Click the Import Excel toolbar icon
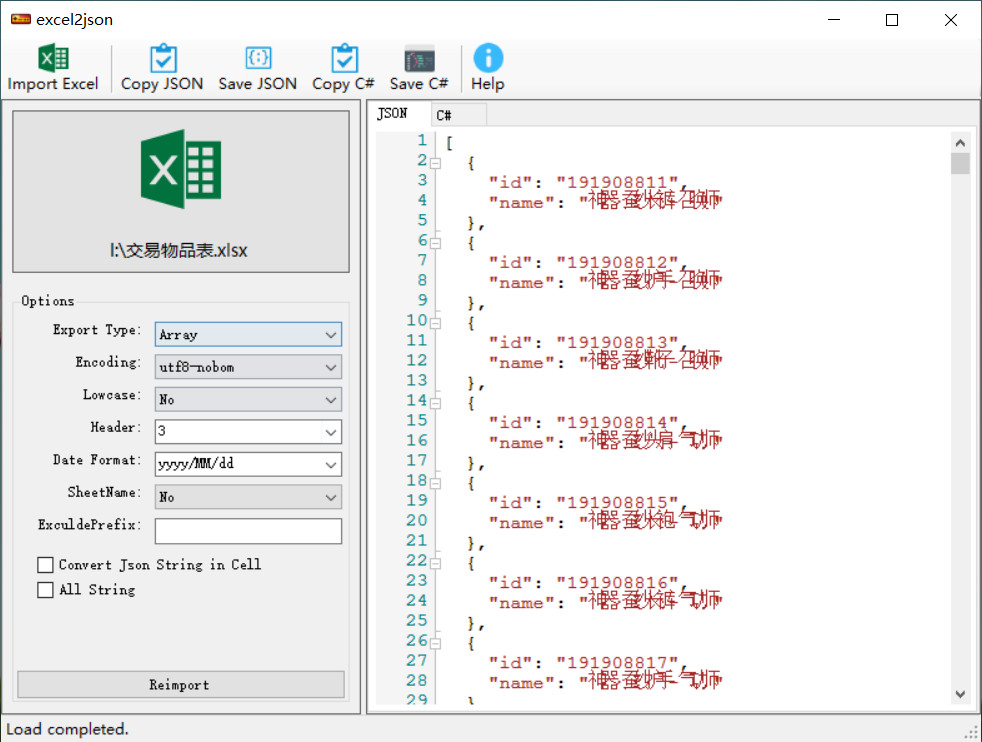The image size is (982, 742). click(x=53, y=59)
